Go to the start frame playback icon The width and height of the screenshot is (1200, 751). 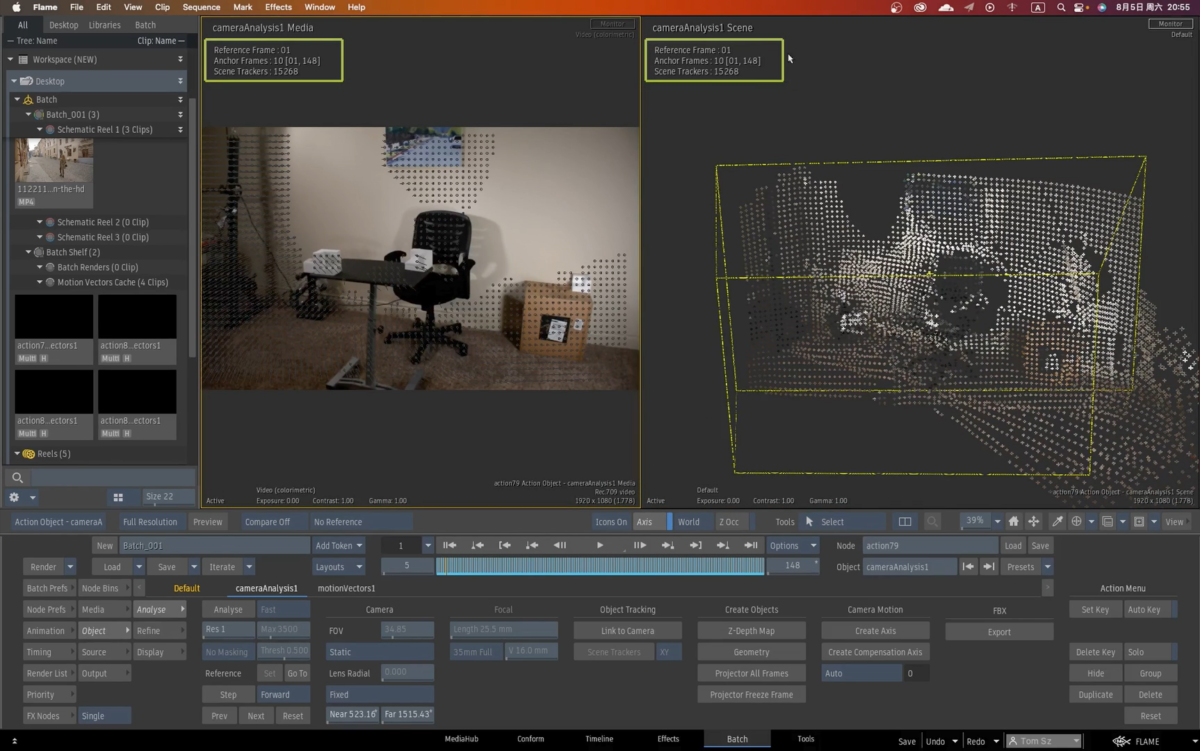point(450,545)
